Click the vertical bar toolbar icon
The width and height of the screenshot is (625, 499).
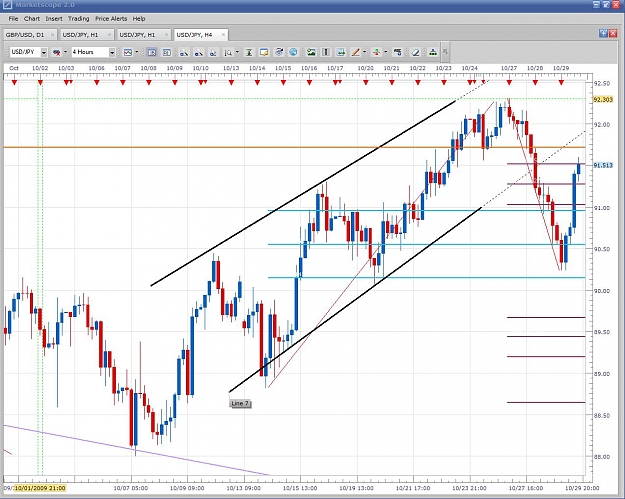[326, 52]
